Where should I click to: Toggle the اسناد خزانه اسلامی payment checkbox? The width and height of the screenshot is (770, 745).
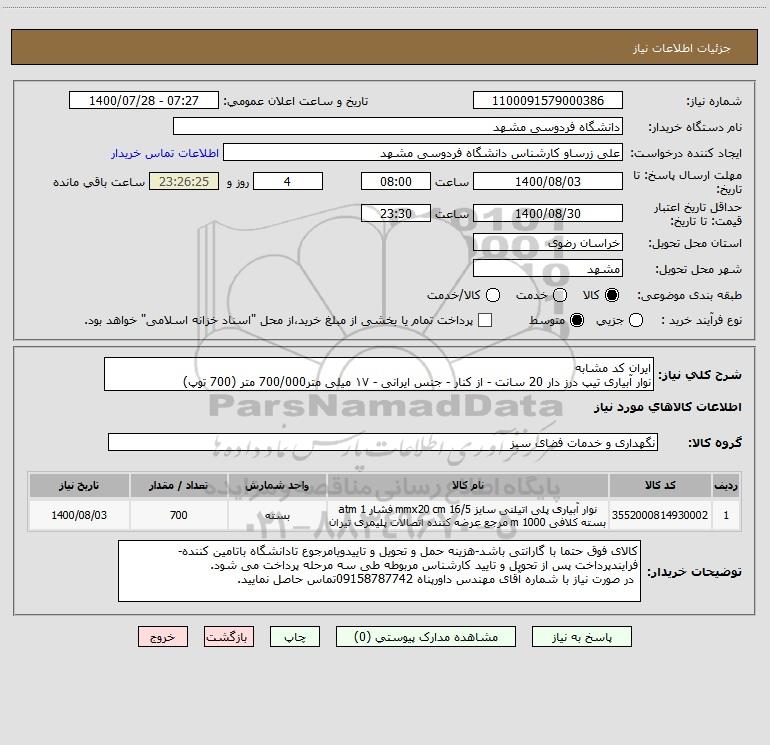(485, 320)
